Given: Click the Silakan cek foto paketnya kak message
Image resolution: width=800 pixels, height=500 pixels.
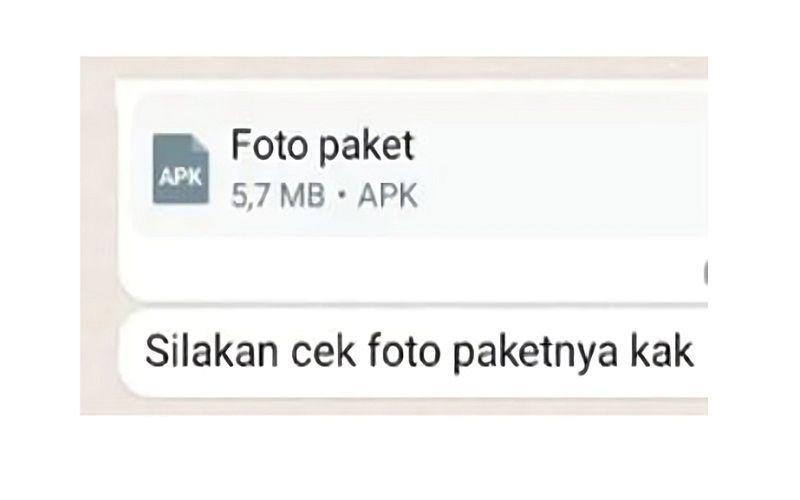Looking at the screenshot, I should (x=419, y=353).
